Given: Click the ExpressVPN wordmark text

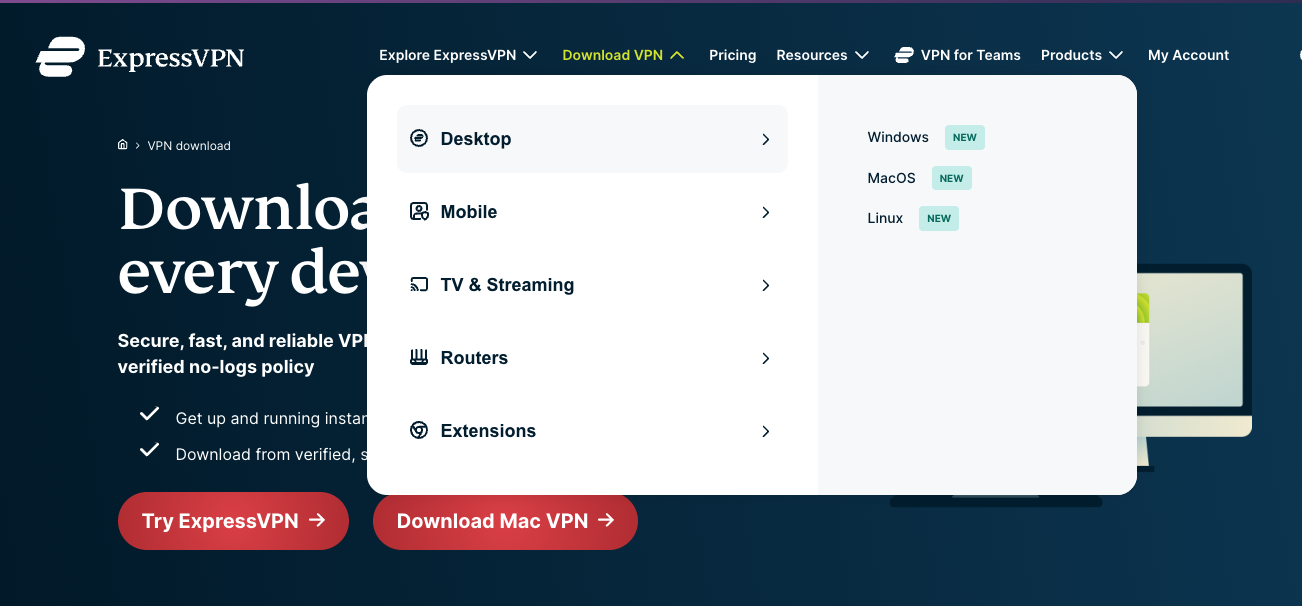Looking at the screenshot, I should coord(171,57).
